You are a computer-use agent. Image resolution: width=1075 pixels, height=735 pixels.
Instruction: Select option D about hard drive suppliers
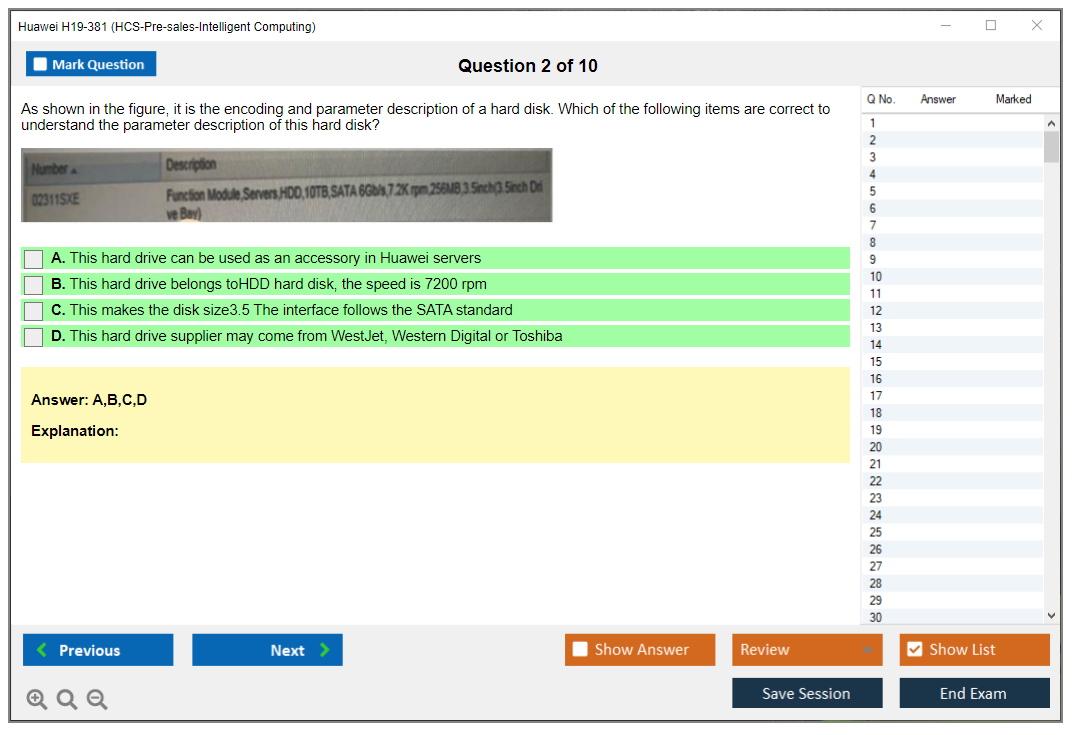click(34, 337)
